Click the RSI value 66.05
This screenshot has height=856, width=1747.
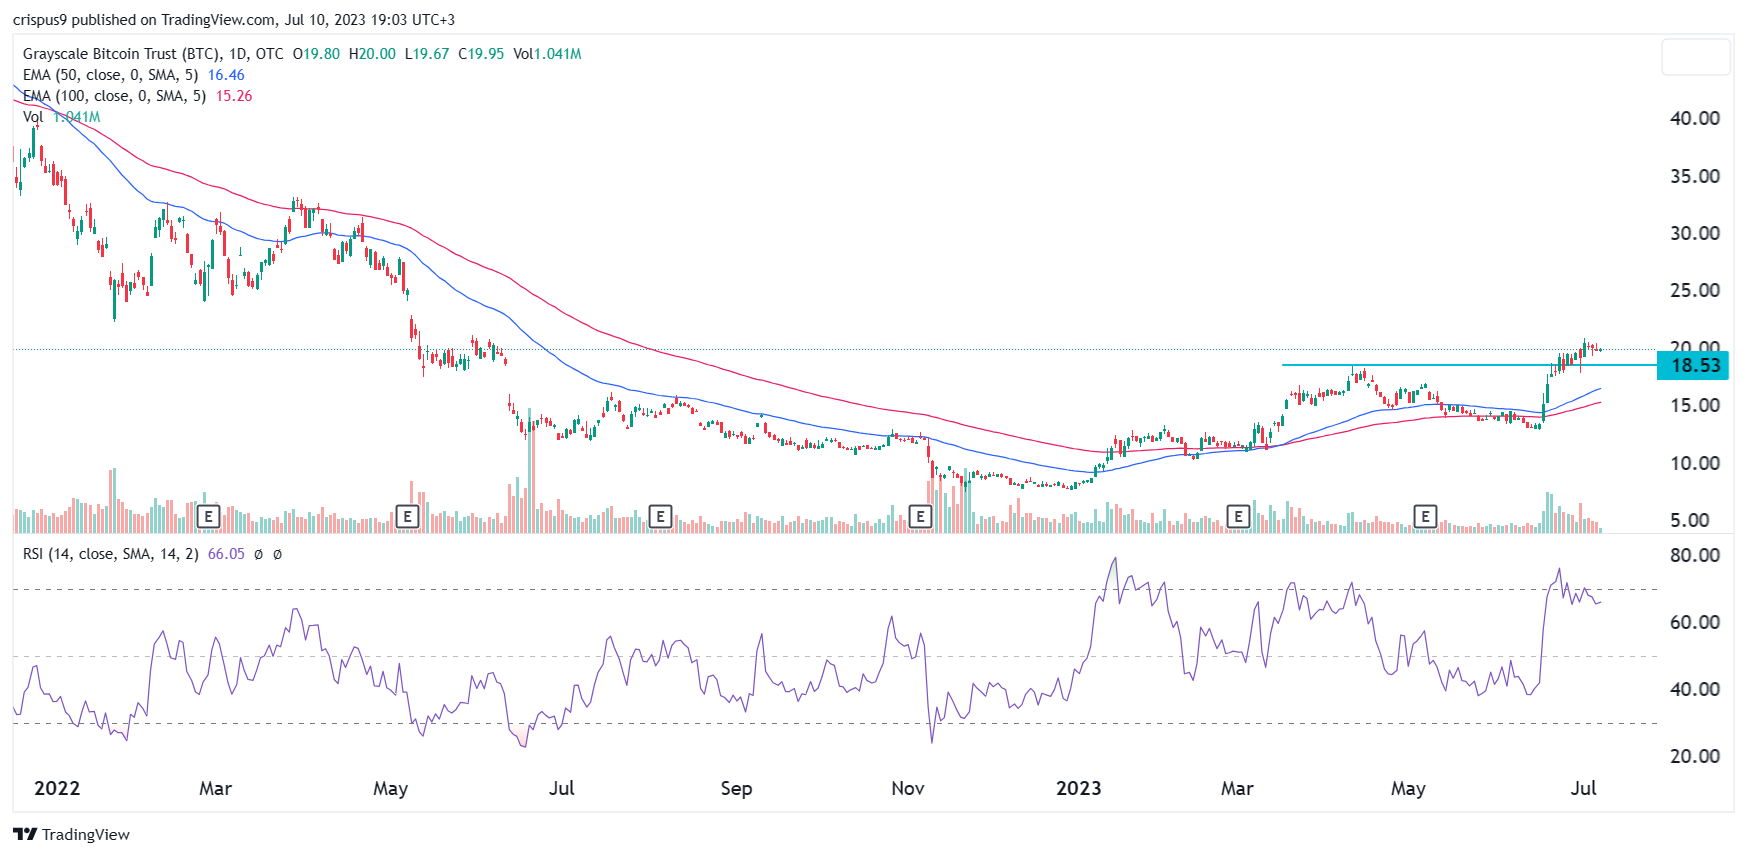(x=226, y=554)
